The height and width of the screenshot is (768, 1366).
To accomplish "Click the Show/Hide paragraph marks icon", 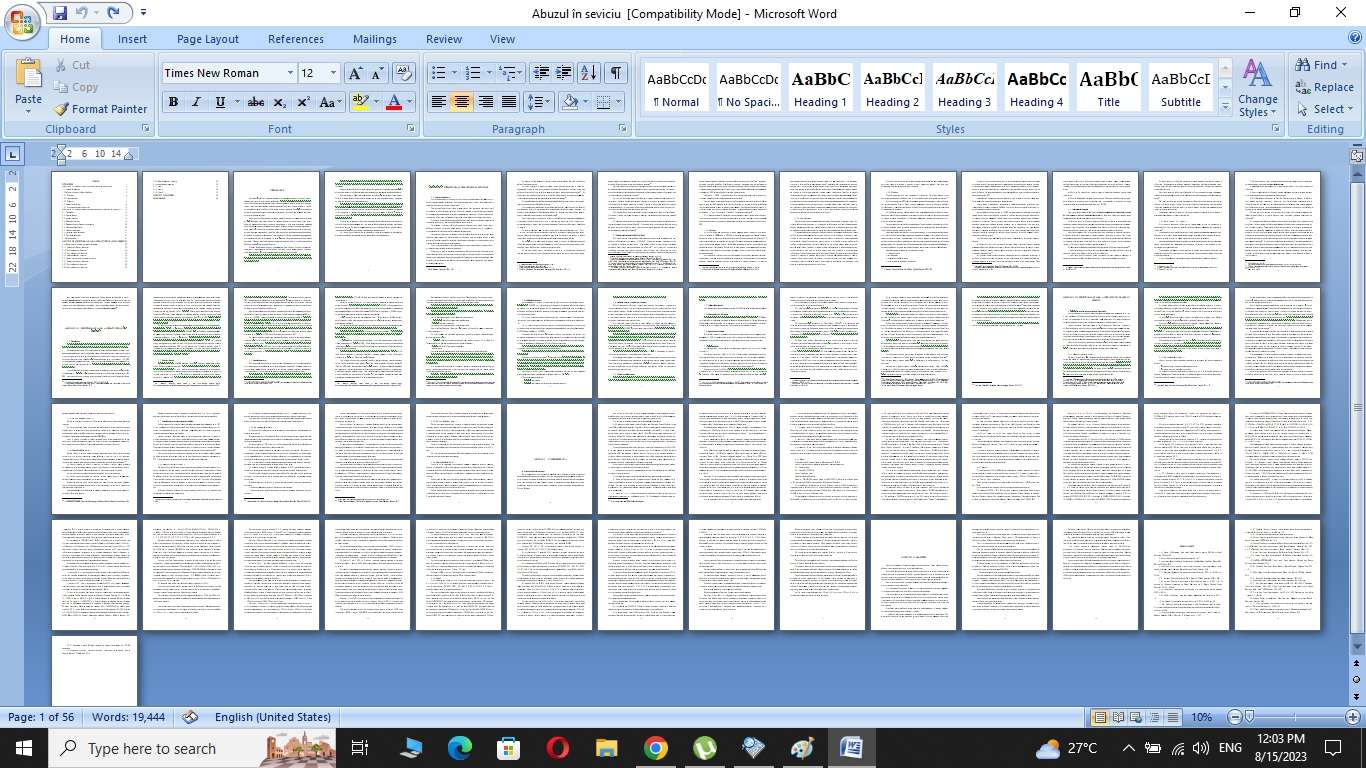I will click(616, 73).
